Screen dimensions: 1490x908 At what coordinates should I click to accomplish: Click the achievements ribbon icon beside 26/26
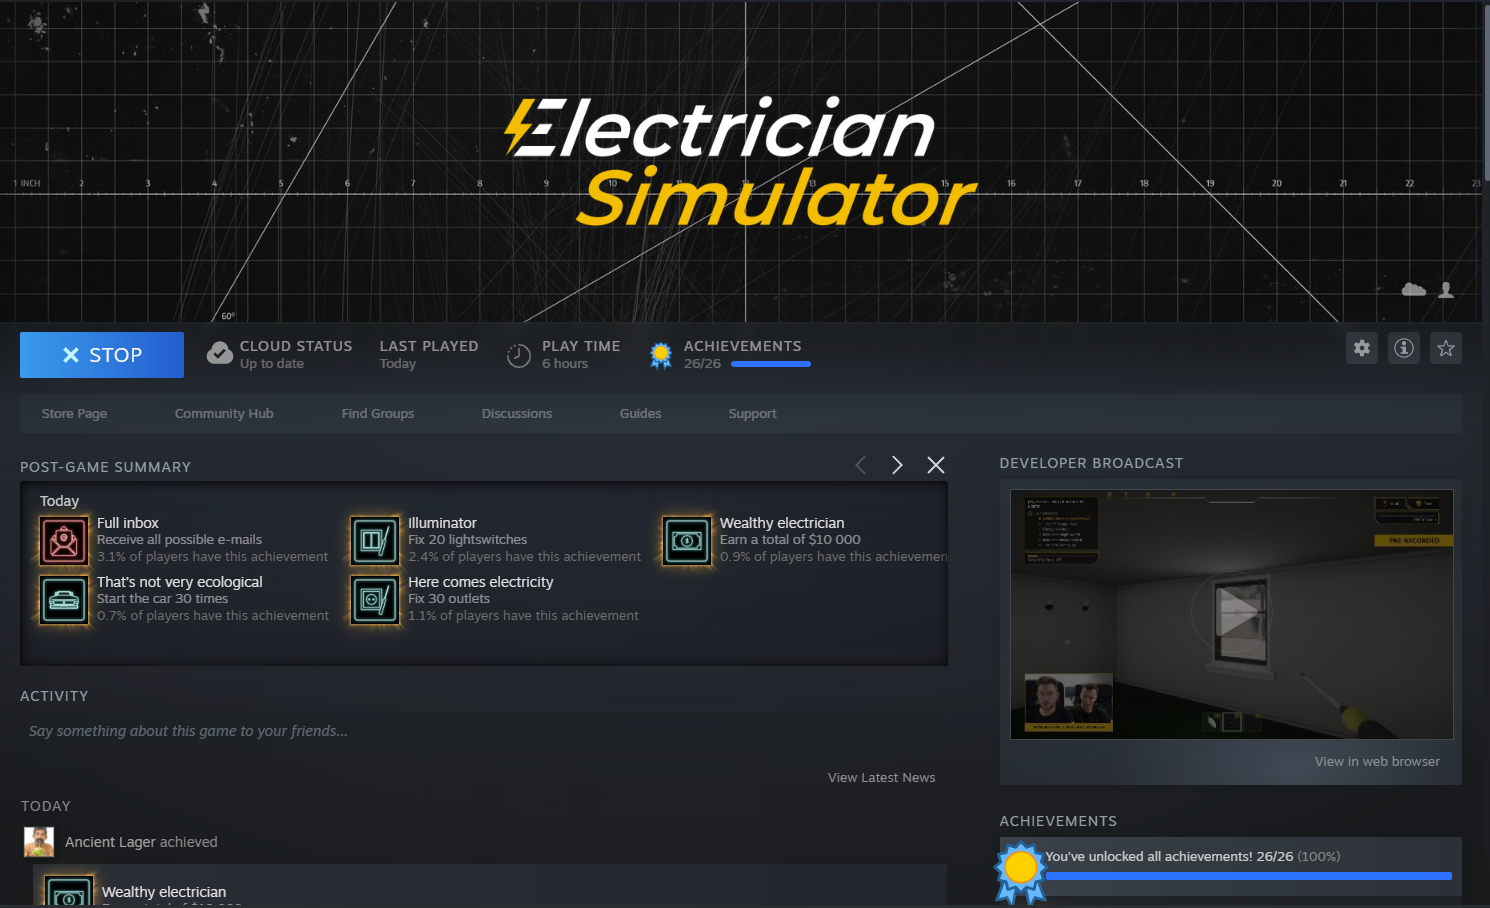pos(661,355)
